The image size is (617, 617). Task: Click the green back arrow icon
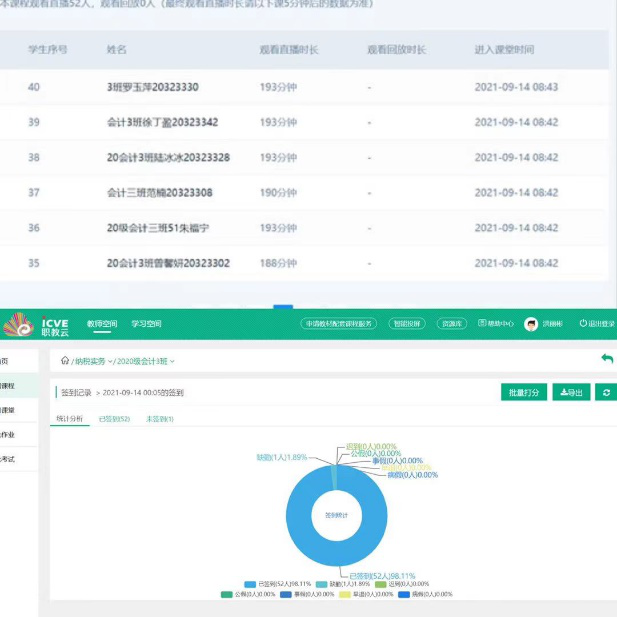tap(606, 359)
